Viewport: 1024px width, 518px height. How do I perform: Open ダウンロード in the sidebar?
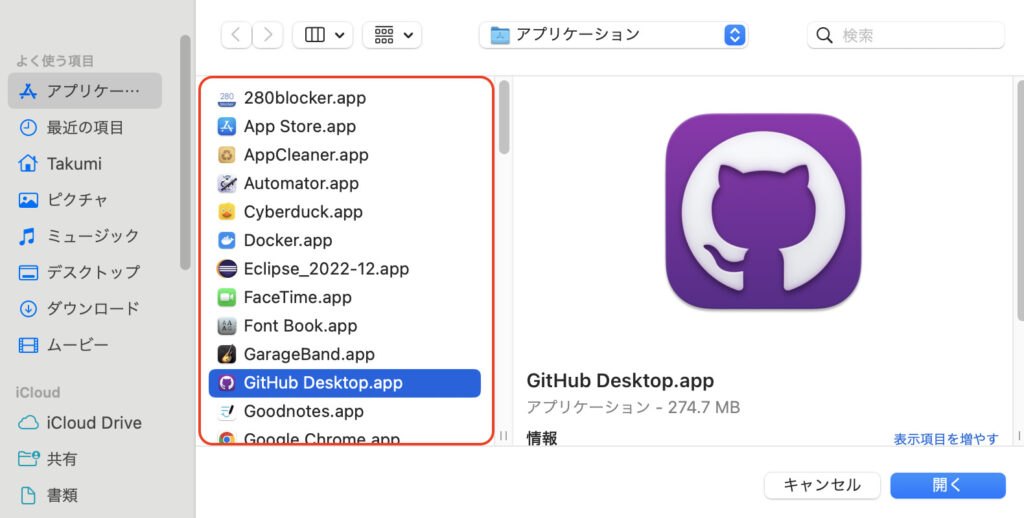click(x=85, y=308)
